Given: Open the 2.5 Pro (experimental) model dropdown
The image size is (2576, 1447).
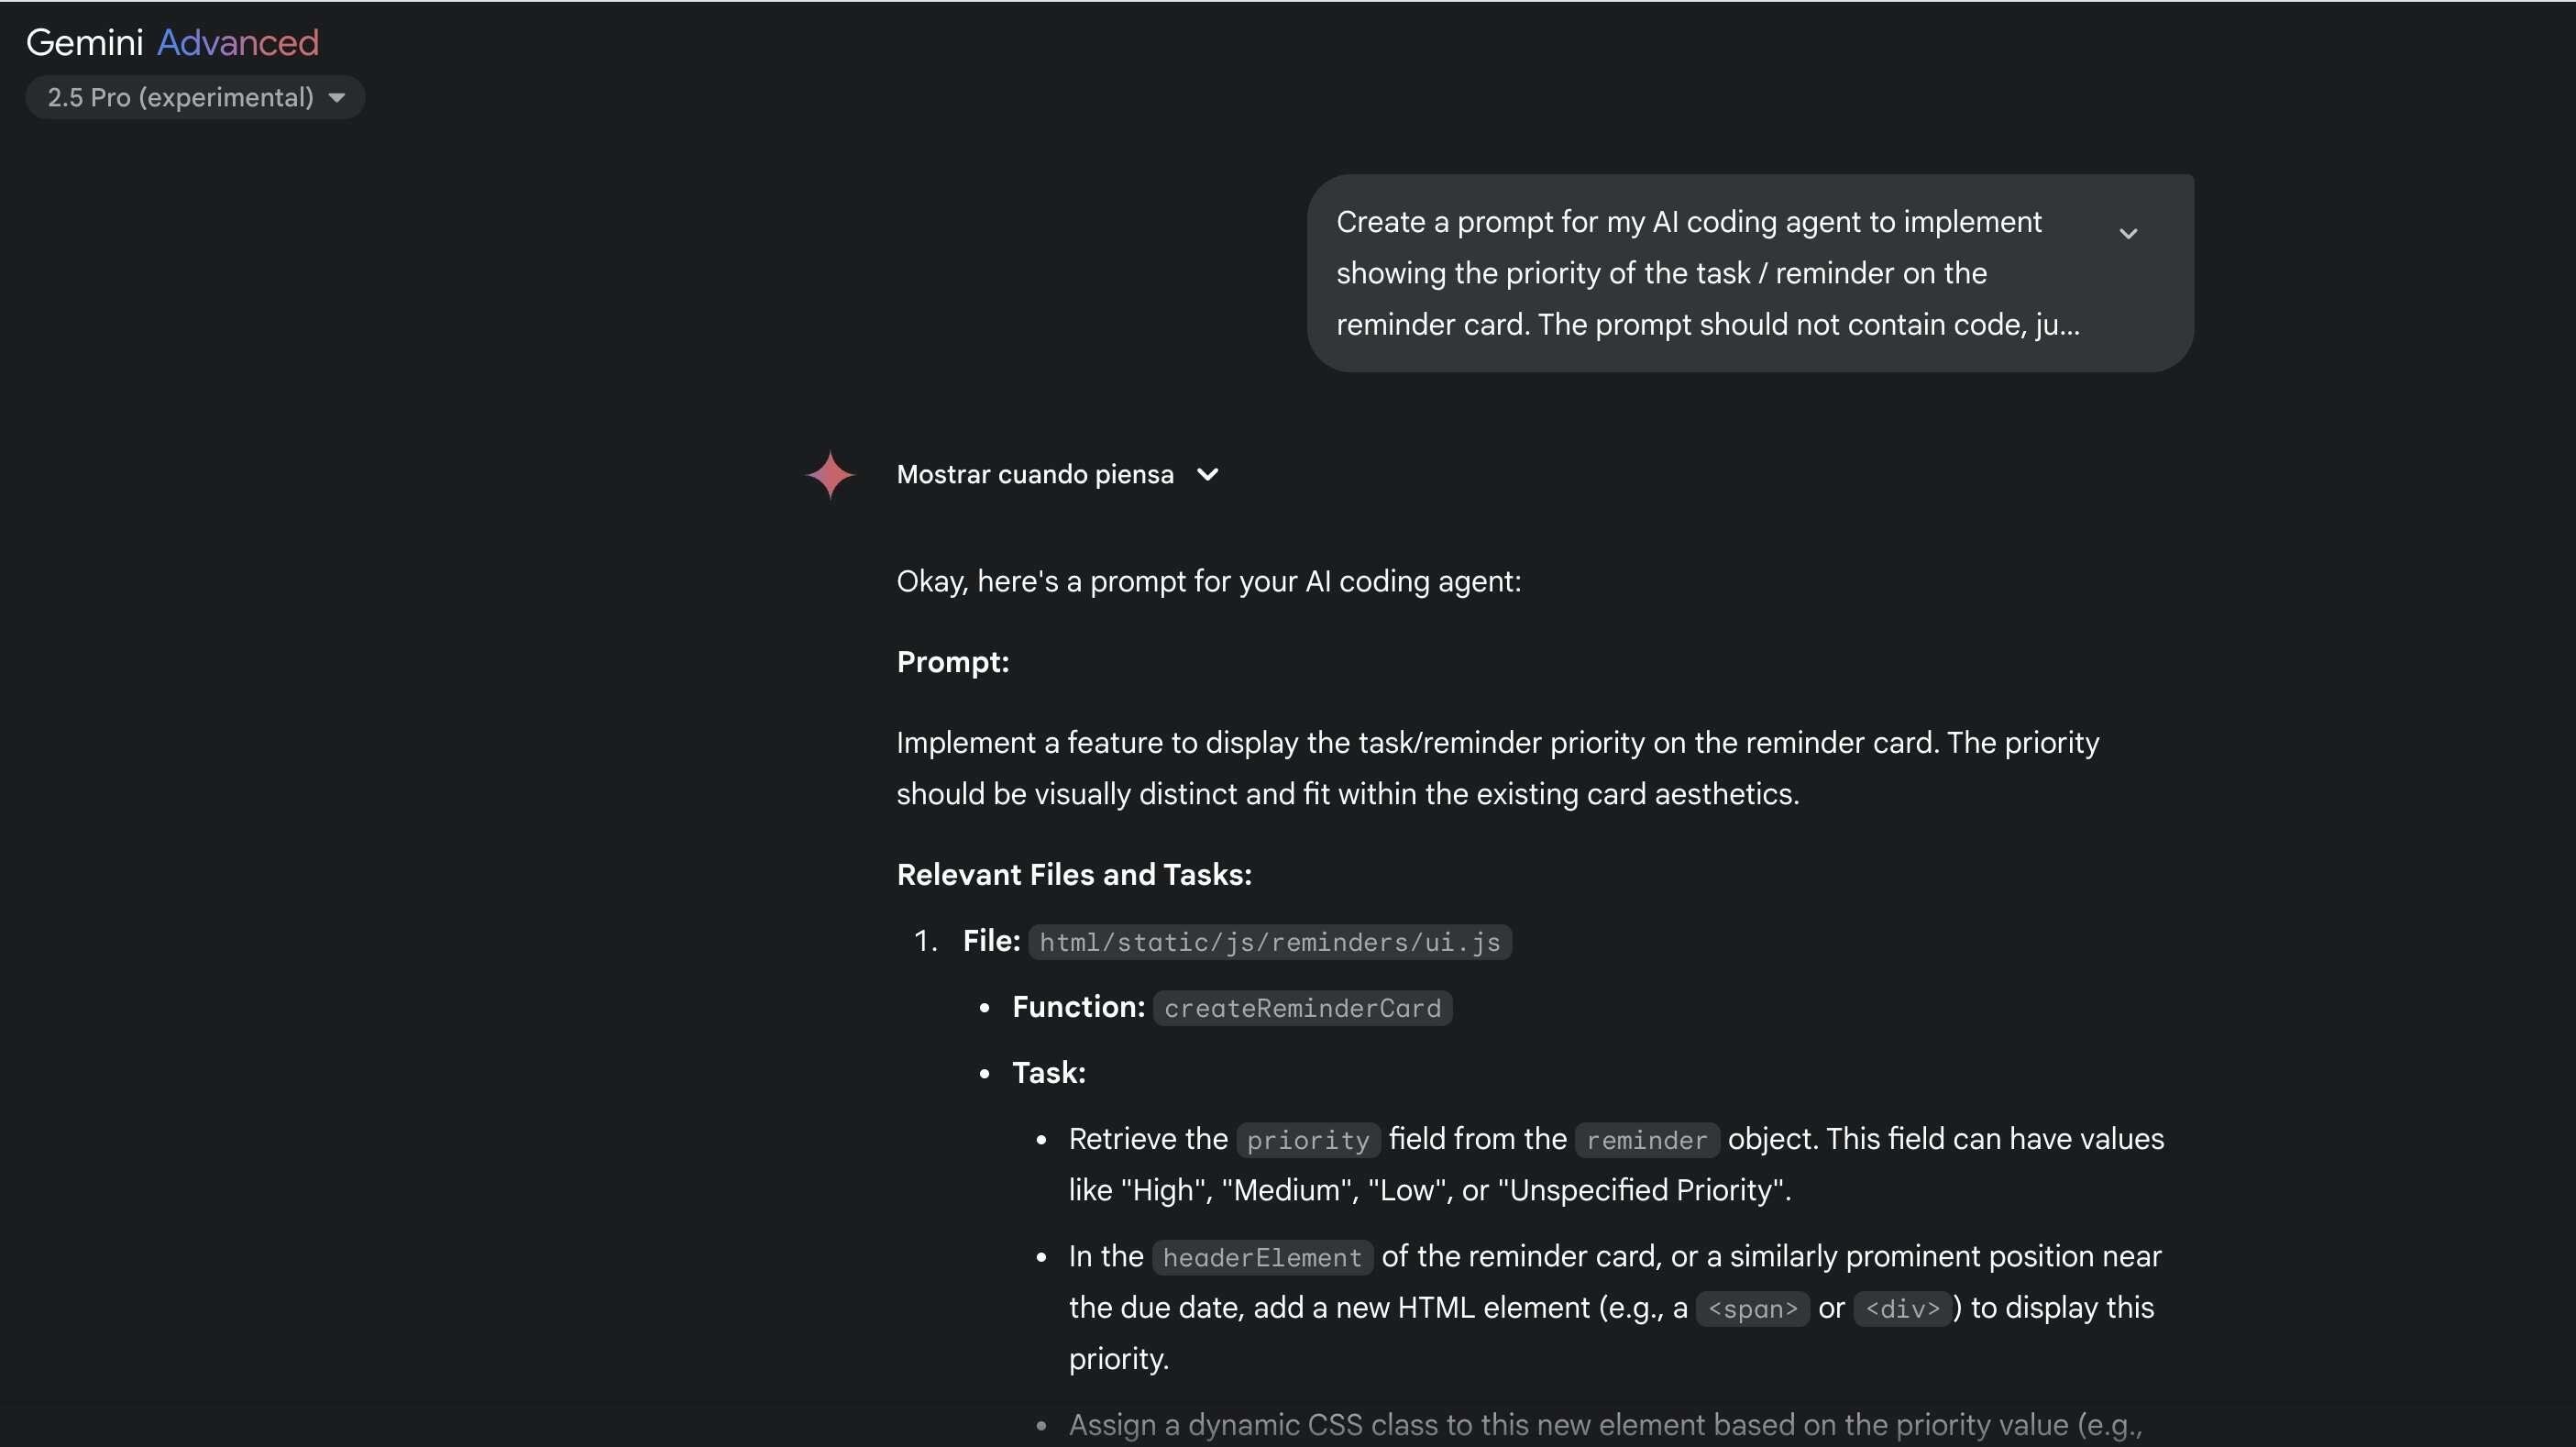Looking at the screenshot, I should click(x=195, y=97).
